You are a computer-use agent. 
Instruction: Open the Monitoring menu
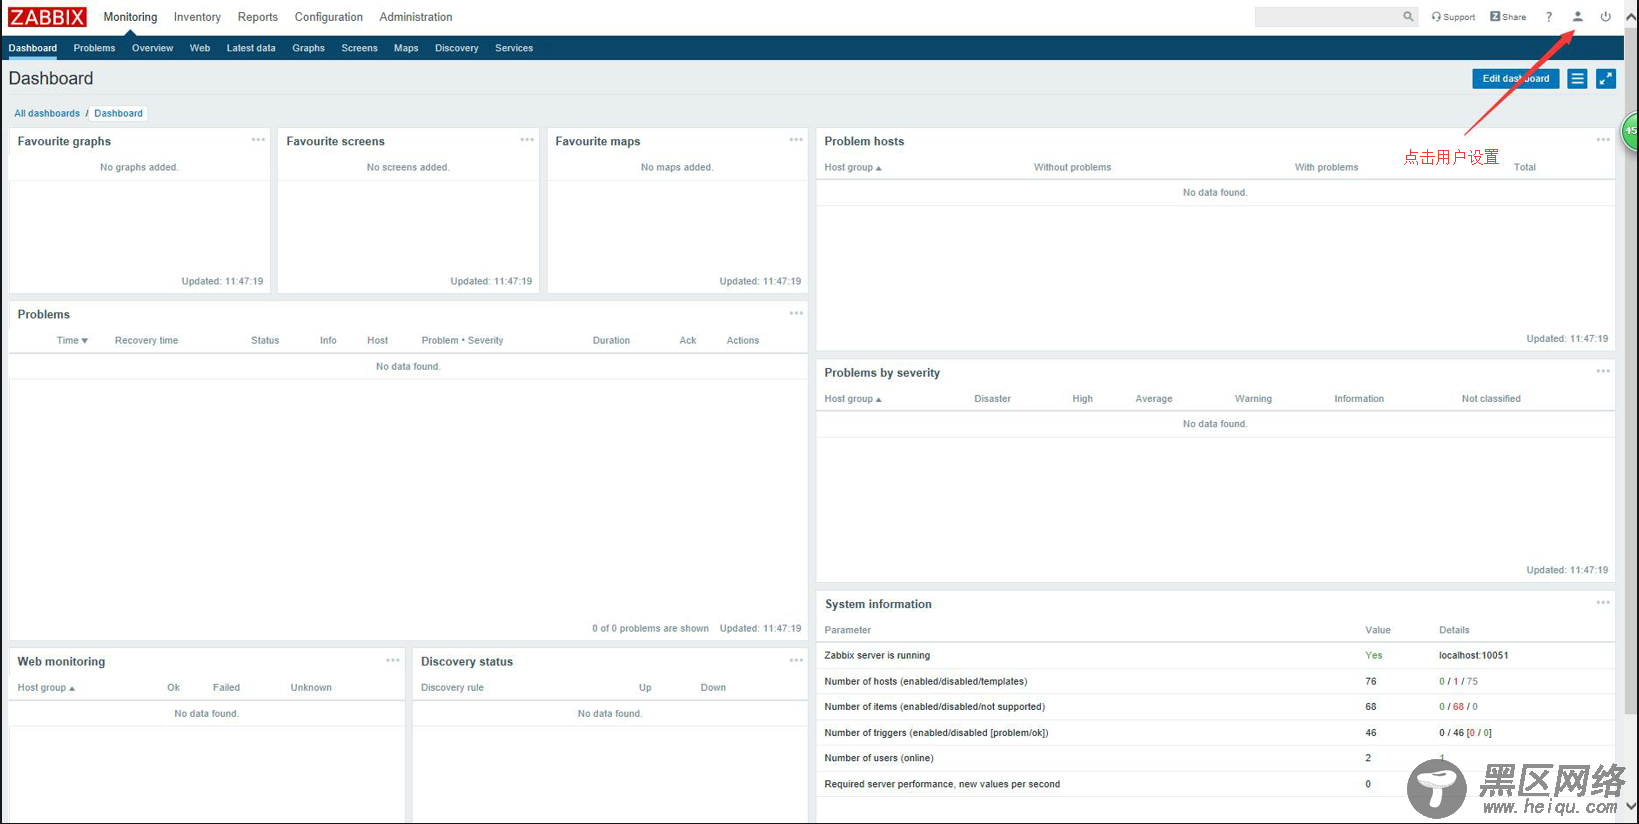(130, 17)
